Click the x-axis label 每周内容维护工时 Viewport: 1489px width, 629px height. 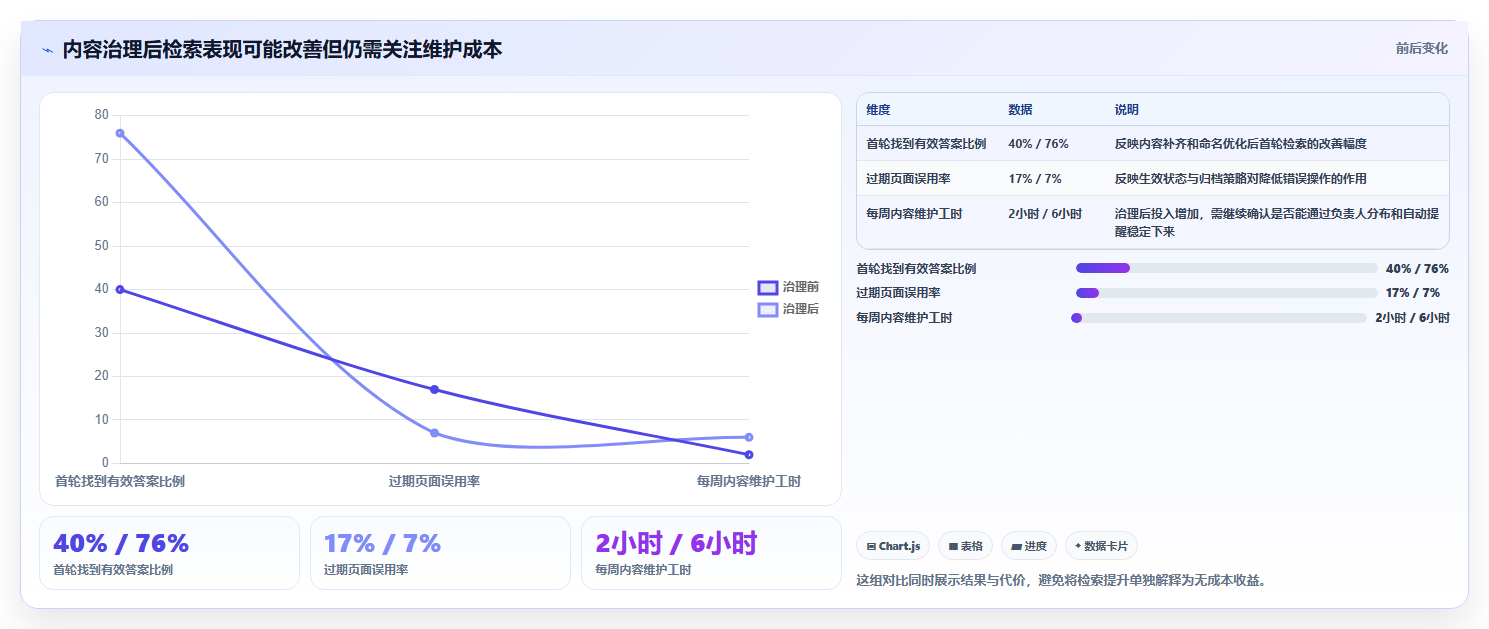(749, 481)
